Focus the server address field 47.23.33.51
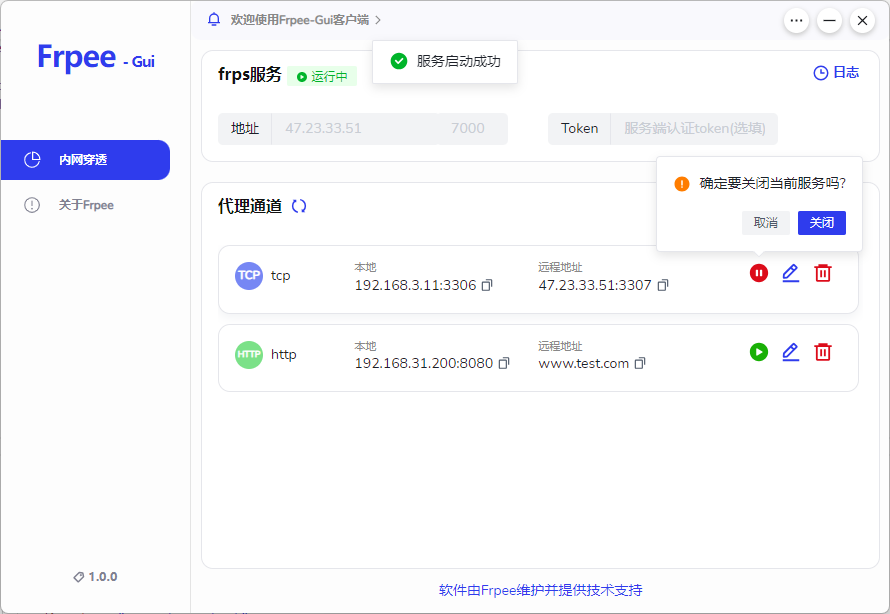The height and width of the screenshot is (614, 890). [x=355, y=129]
